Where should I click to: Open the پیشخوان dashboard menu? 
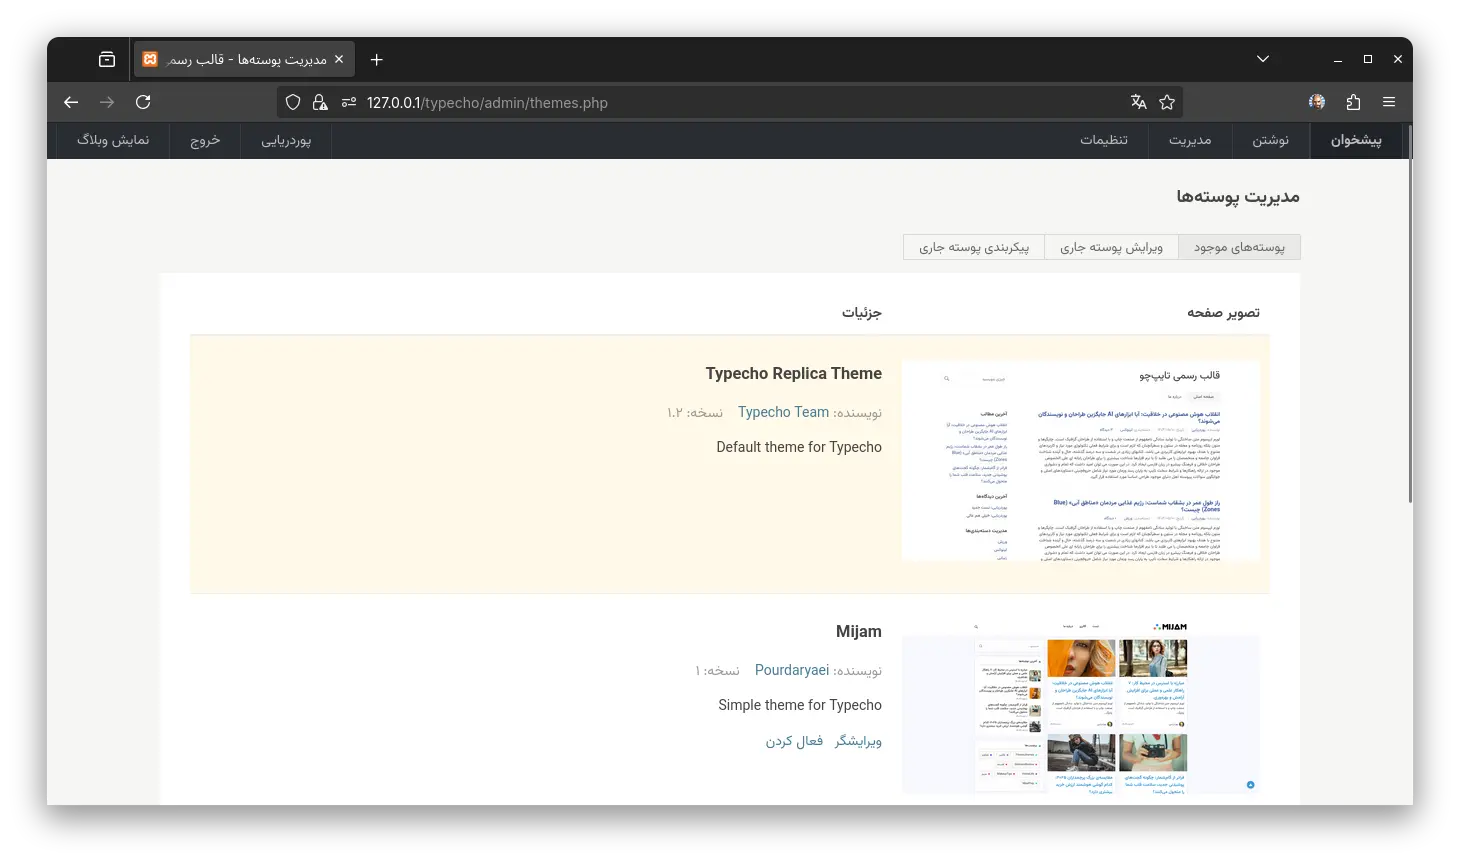[1355, 140]
